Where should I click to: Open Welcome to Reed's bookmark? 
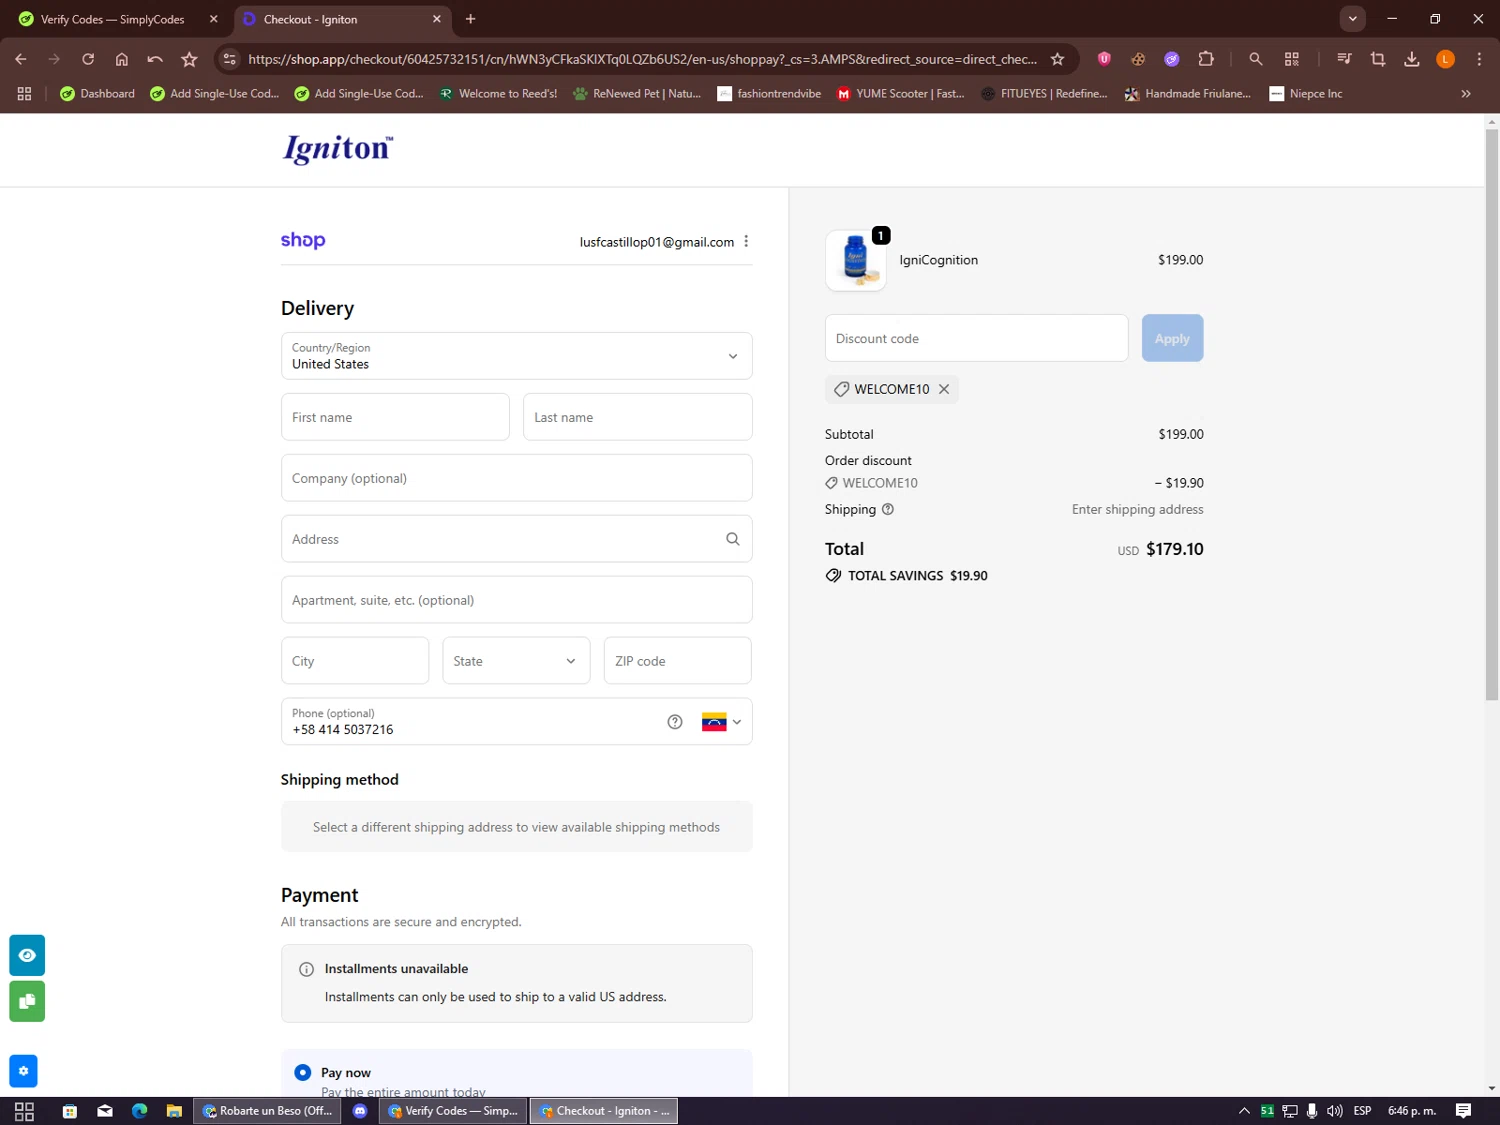[498, 93]
